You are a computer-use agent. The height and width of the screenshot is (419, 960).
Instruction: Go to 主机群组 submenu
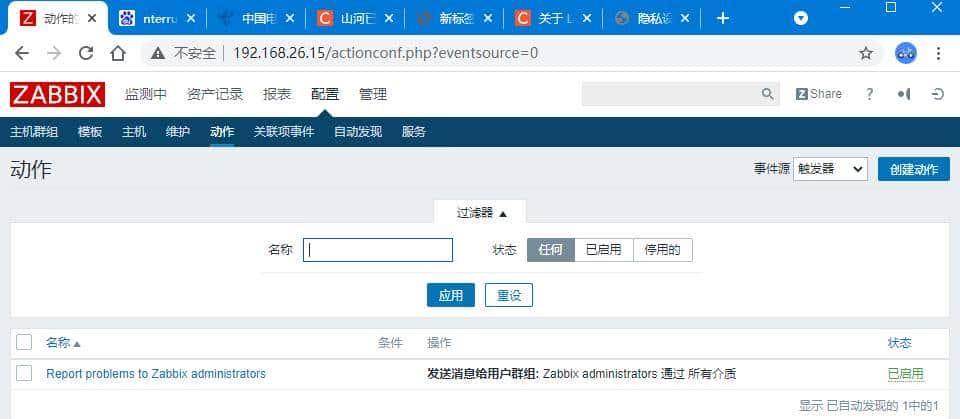[34, 132]
